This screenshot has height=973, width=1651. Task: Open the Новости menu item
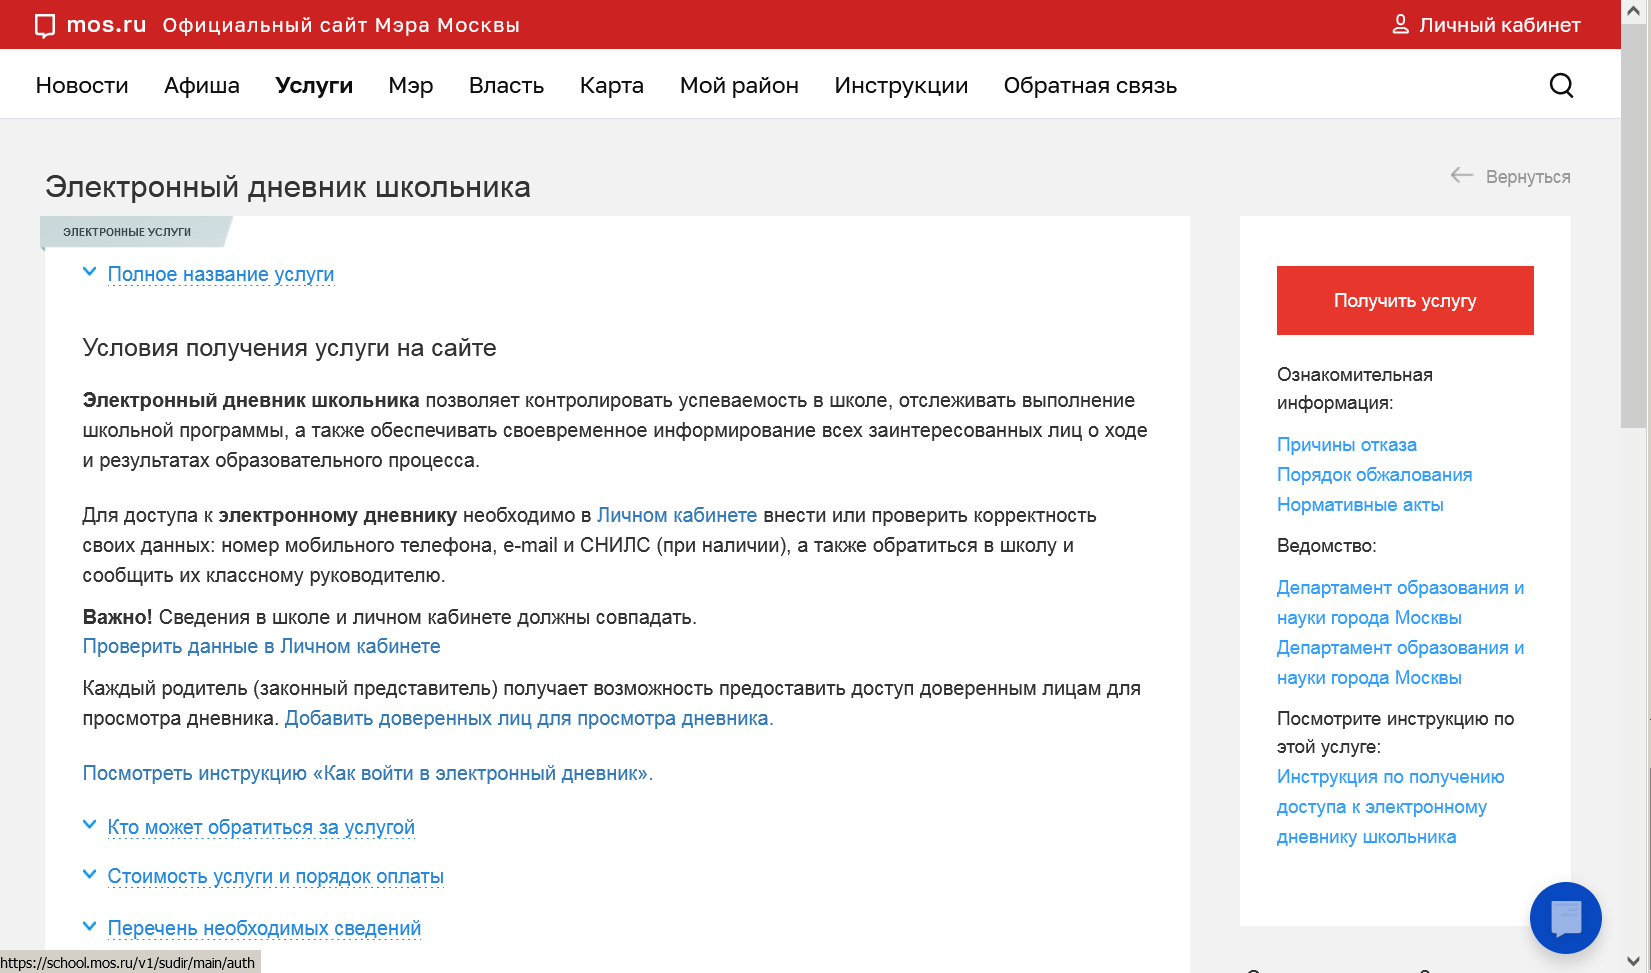82,86
